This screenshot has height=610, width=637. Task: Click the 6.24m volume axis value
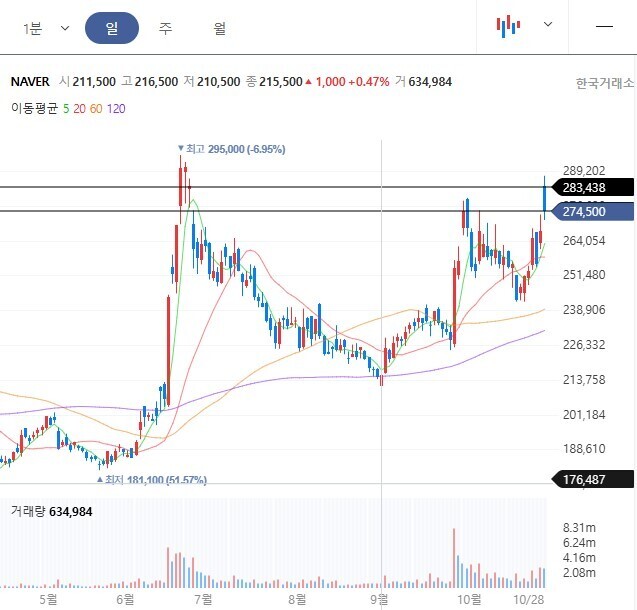coord(579,543)
